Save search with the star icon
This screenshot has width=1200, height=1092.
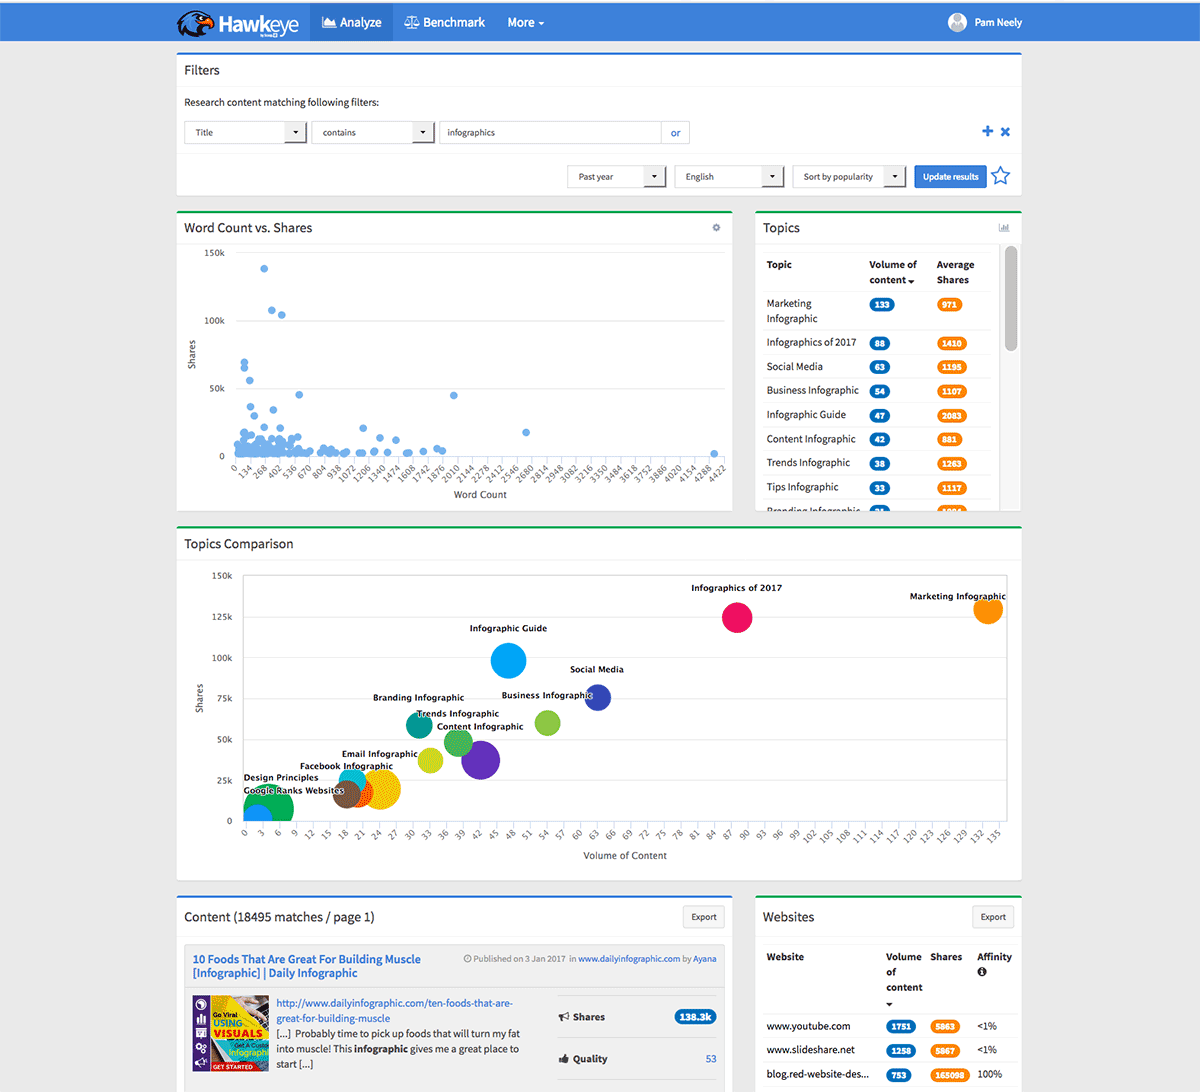pos(1001,176)
